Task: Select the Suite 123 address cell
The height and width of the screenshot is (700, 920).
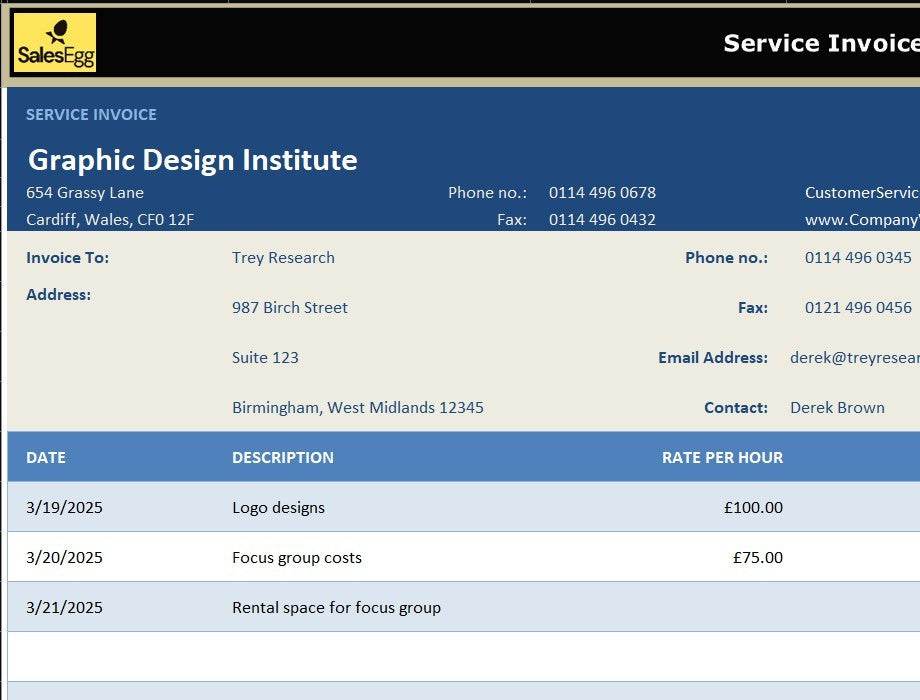Action: point(265,358)
